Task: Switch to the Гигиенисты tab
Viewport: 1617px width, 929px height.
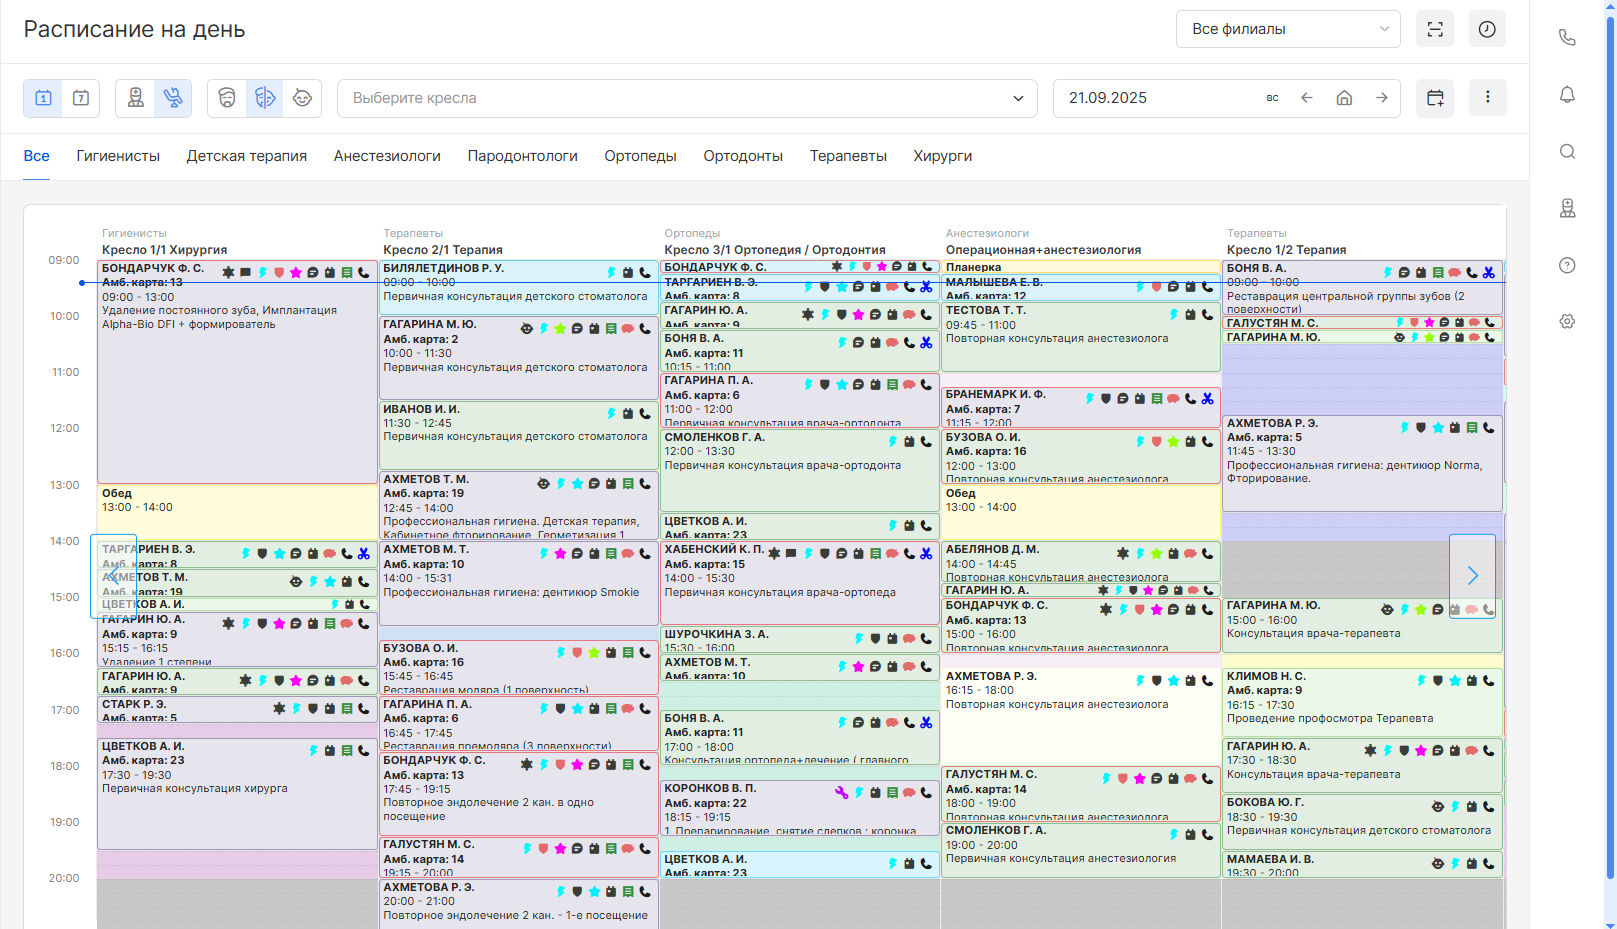Action: pyautogui.click(x=118, y=156)
